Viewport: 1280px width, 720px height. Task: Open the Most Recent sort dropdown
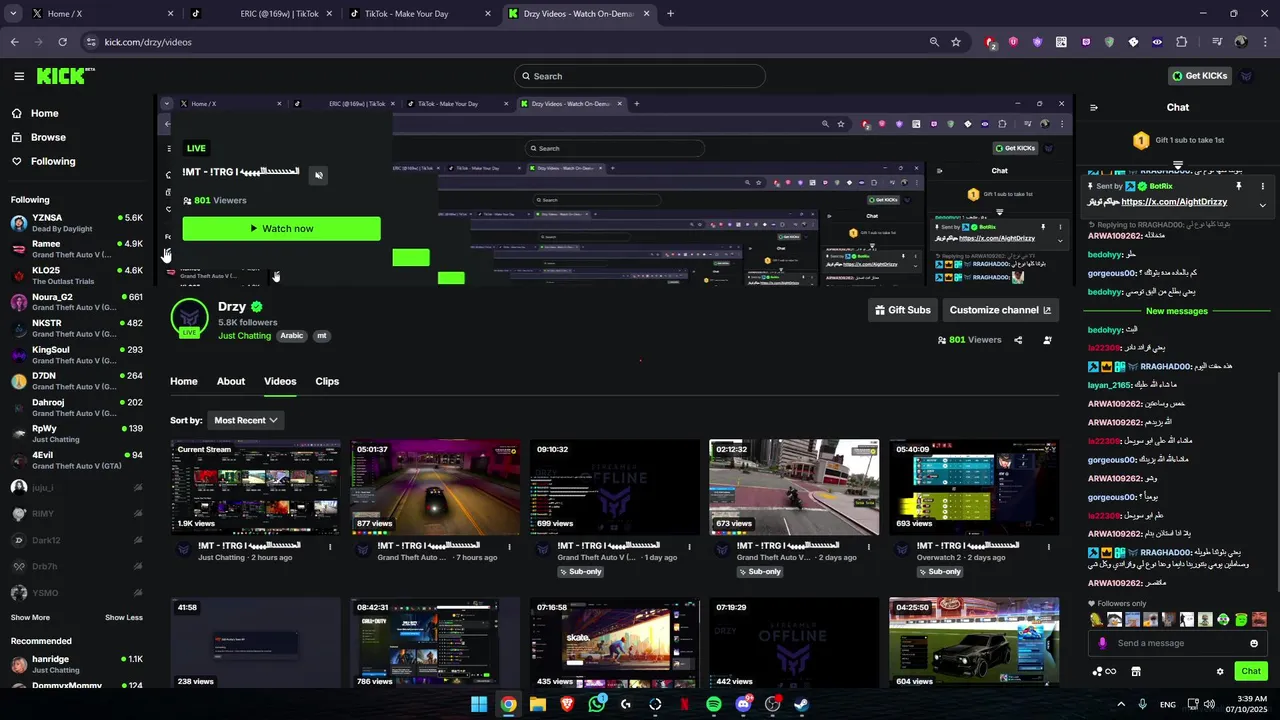245,420
